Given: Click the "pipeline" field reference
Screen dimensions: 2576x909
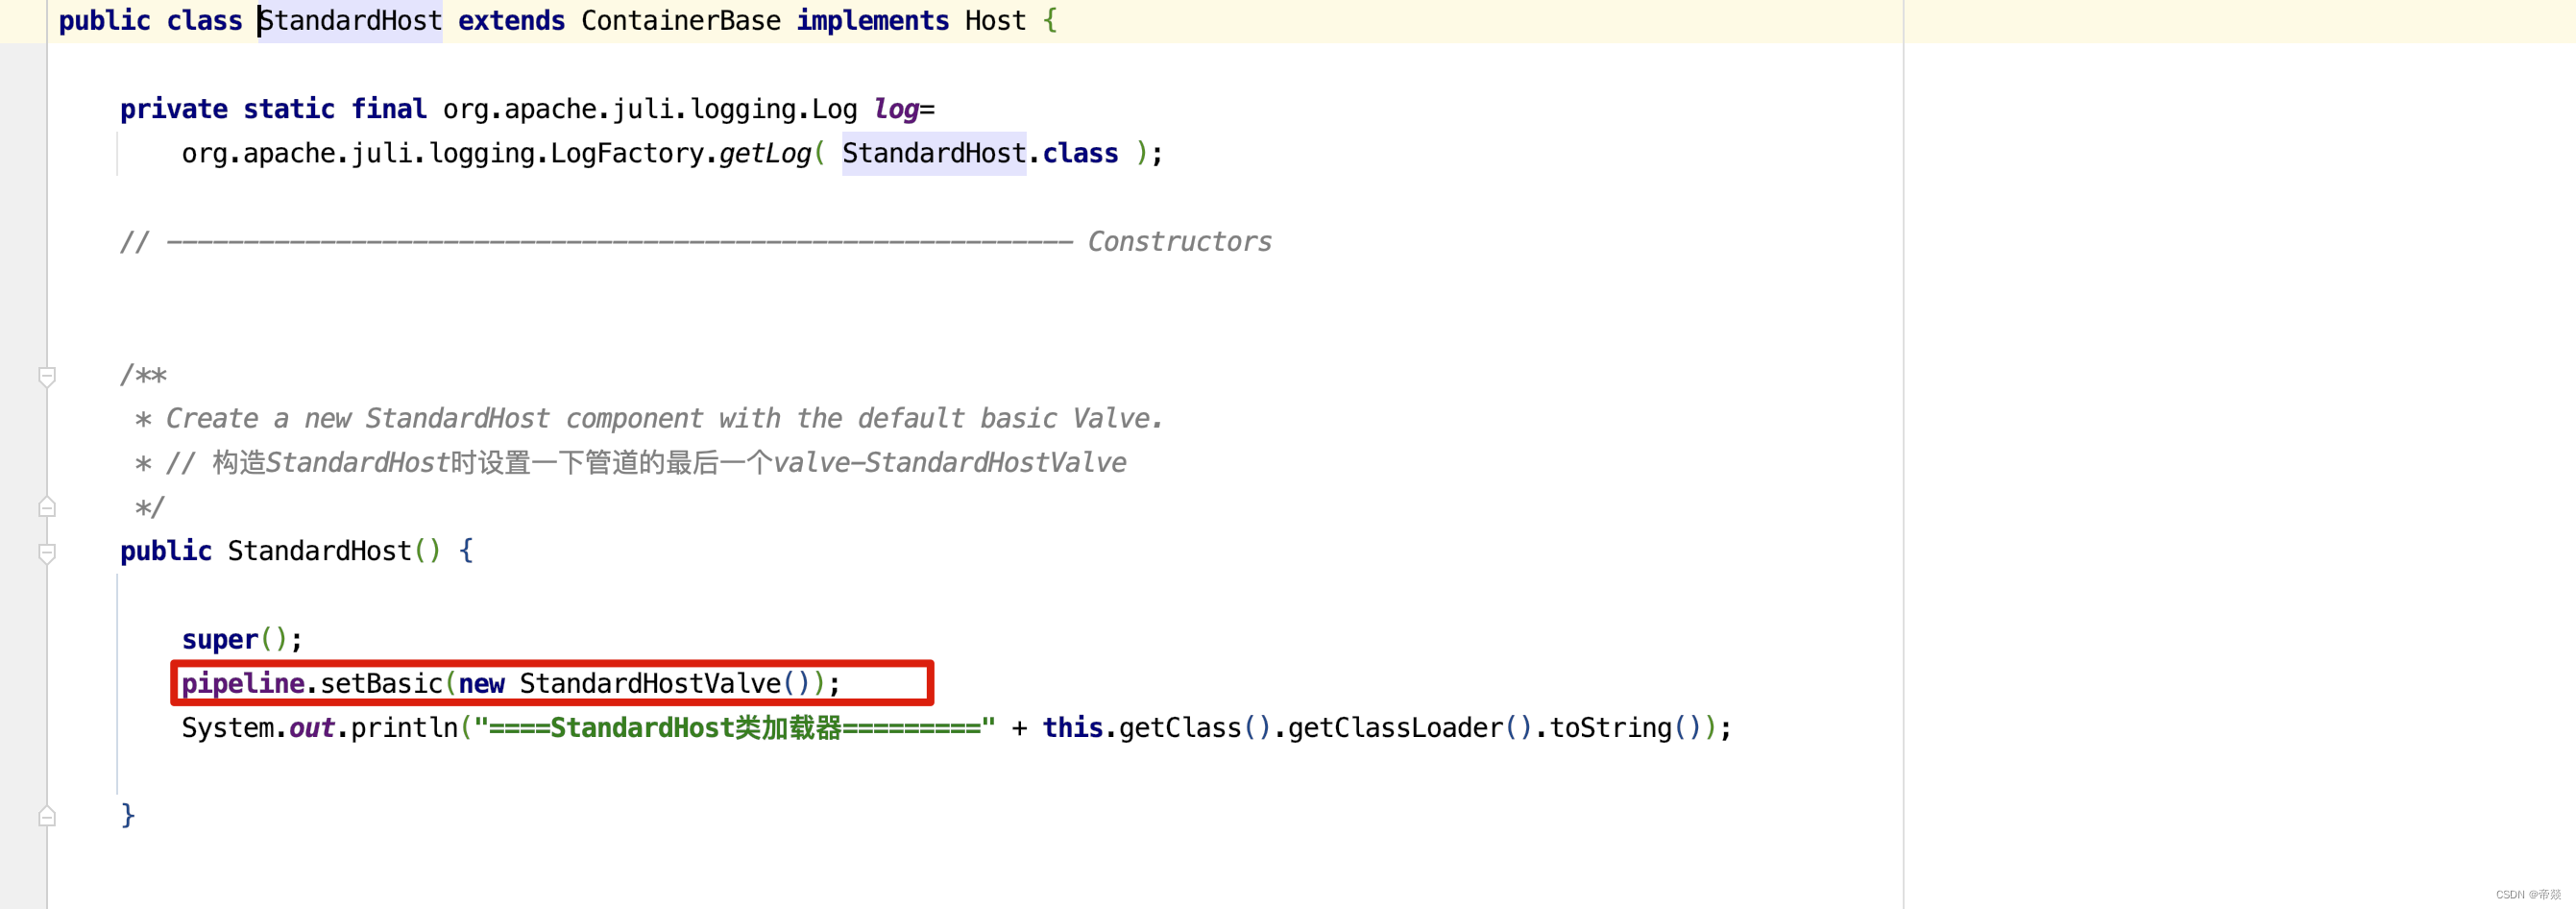Looking at the screenshot, I should coord(243,683).
